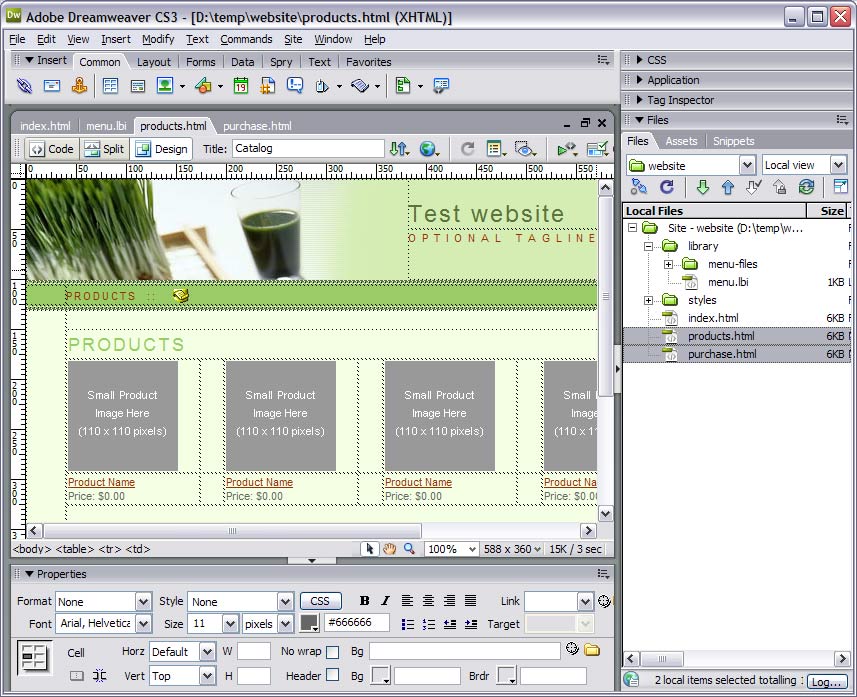
Task: Select the Zoom tool in status bar
Action: tap(409, 549)
